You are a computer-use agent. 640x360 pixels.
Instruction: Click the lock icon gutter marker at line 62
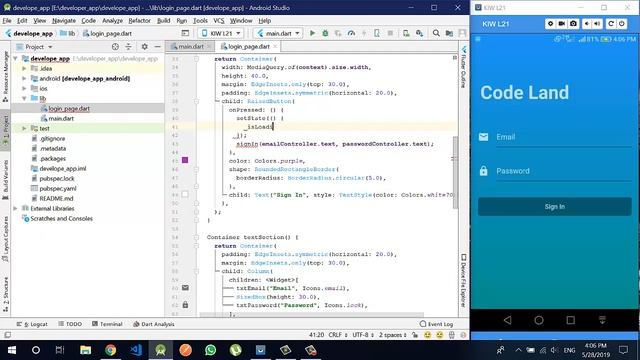pos(185,305)
